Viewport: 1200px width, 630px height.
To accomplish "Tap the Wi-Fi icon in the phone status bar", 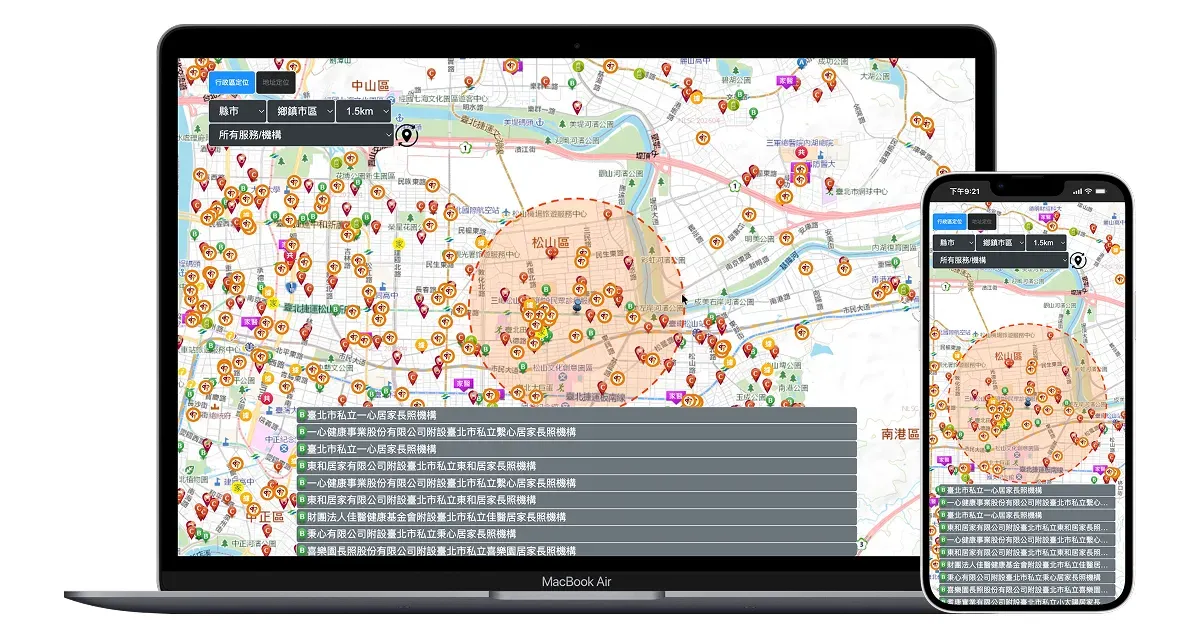I will 1088,191.
